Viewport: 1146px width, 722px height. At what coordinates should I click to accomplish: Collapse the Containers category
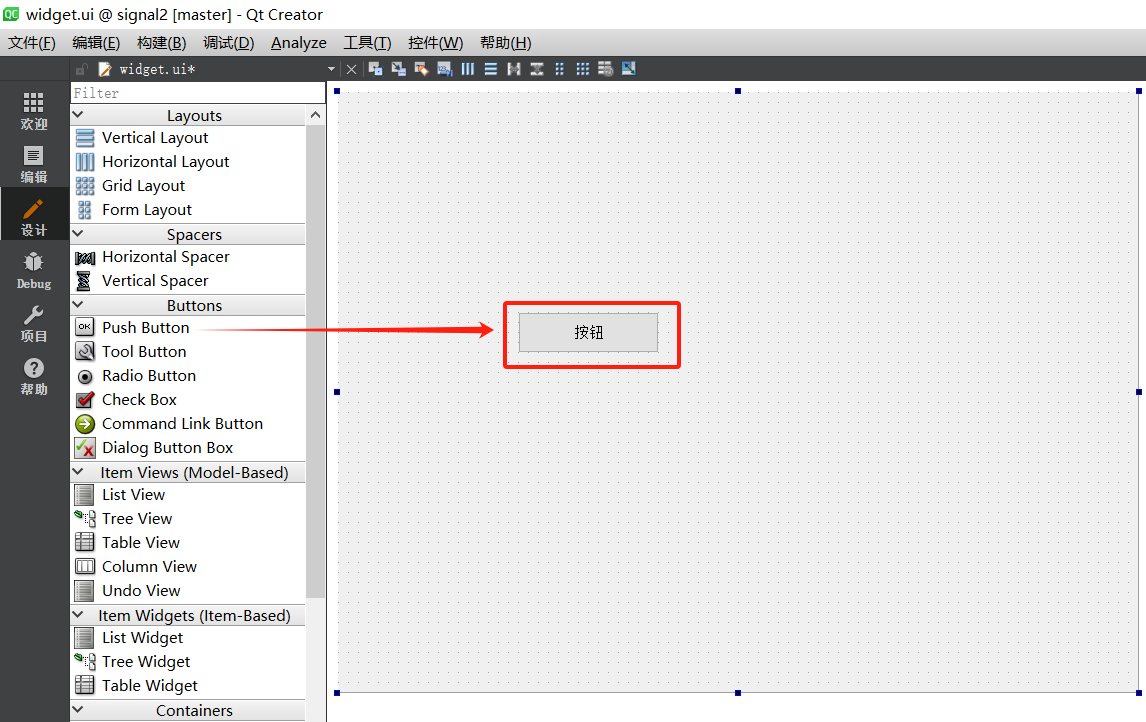click(x=78, y=710)
